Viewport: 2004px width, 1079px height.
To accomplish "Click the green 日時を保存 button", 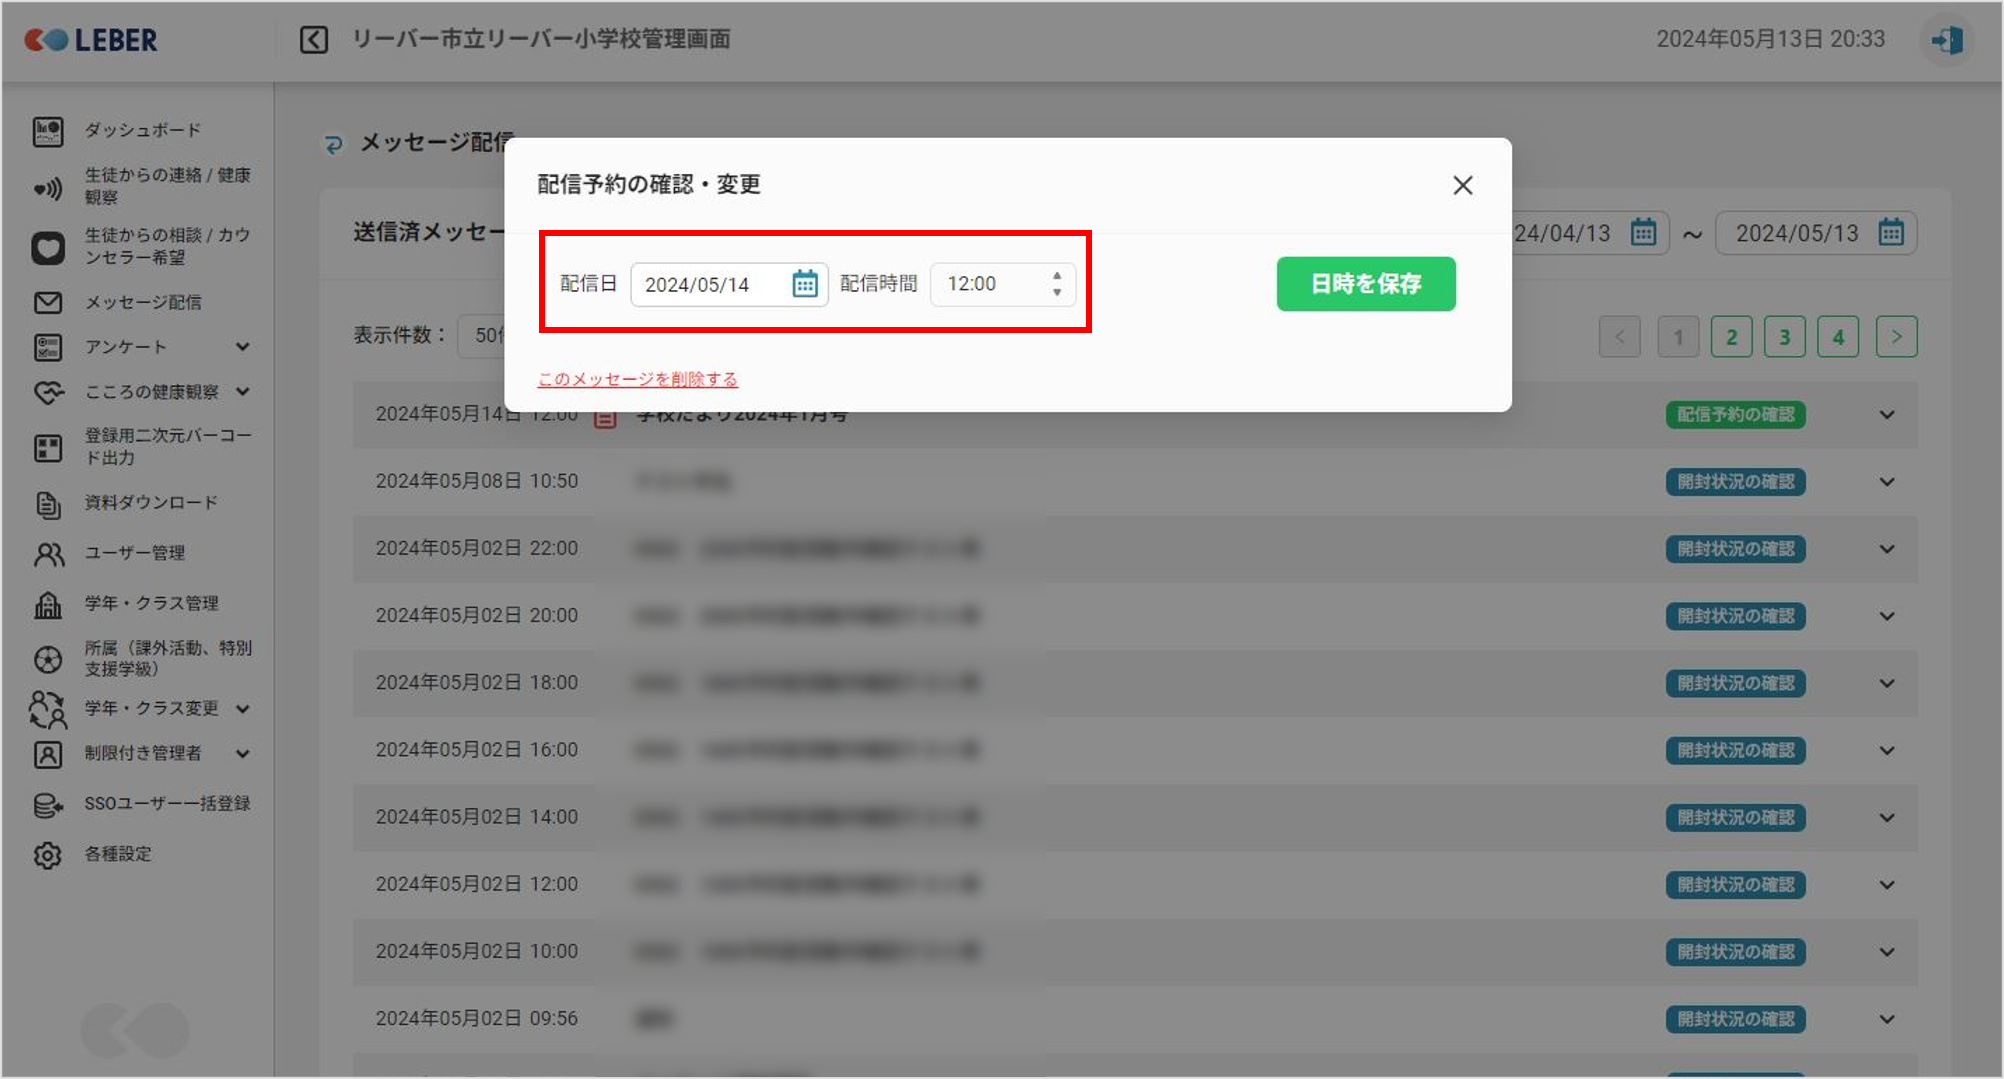I will (1365, 284).
